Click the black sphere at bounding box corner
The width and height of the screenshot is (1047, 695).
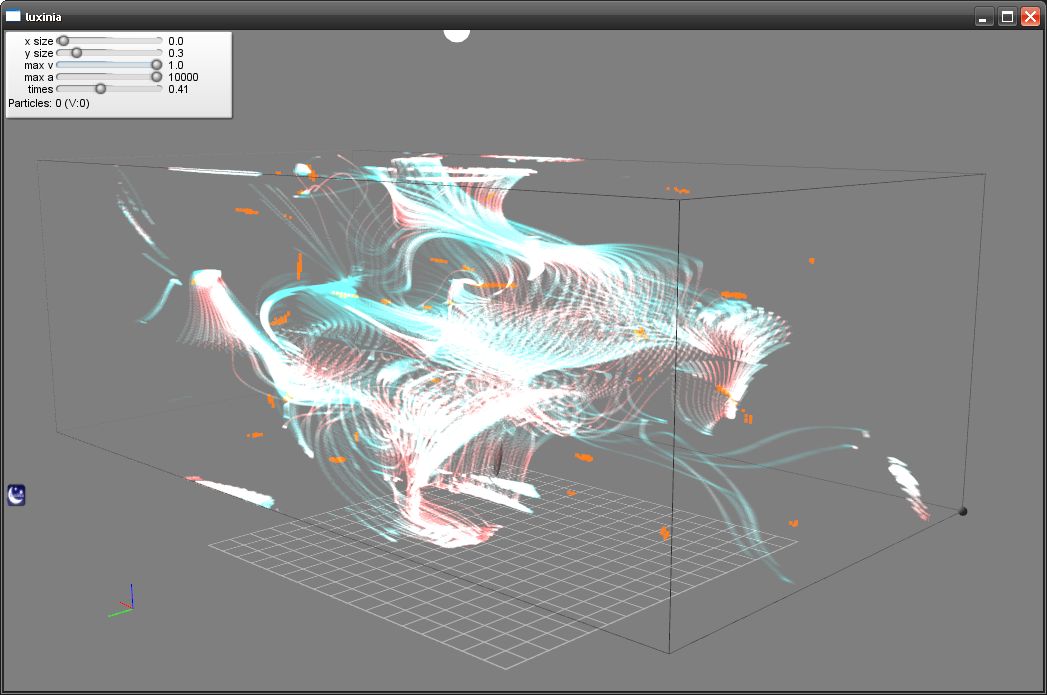tap(962, 511)
